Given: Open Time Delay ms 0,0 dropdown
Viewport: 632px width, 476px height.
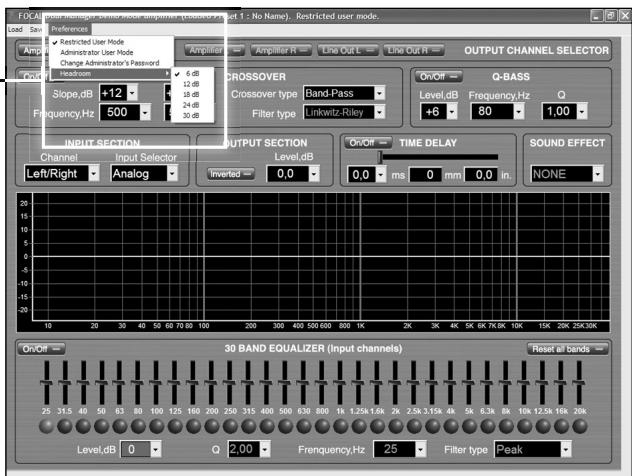Looking at the screenshot, I should (x=381, y=175).
